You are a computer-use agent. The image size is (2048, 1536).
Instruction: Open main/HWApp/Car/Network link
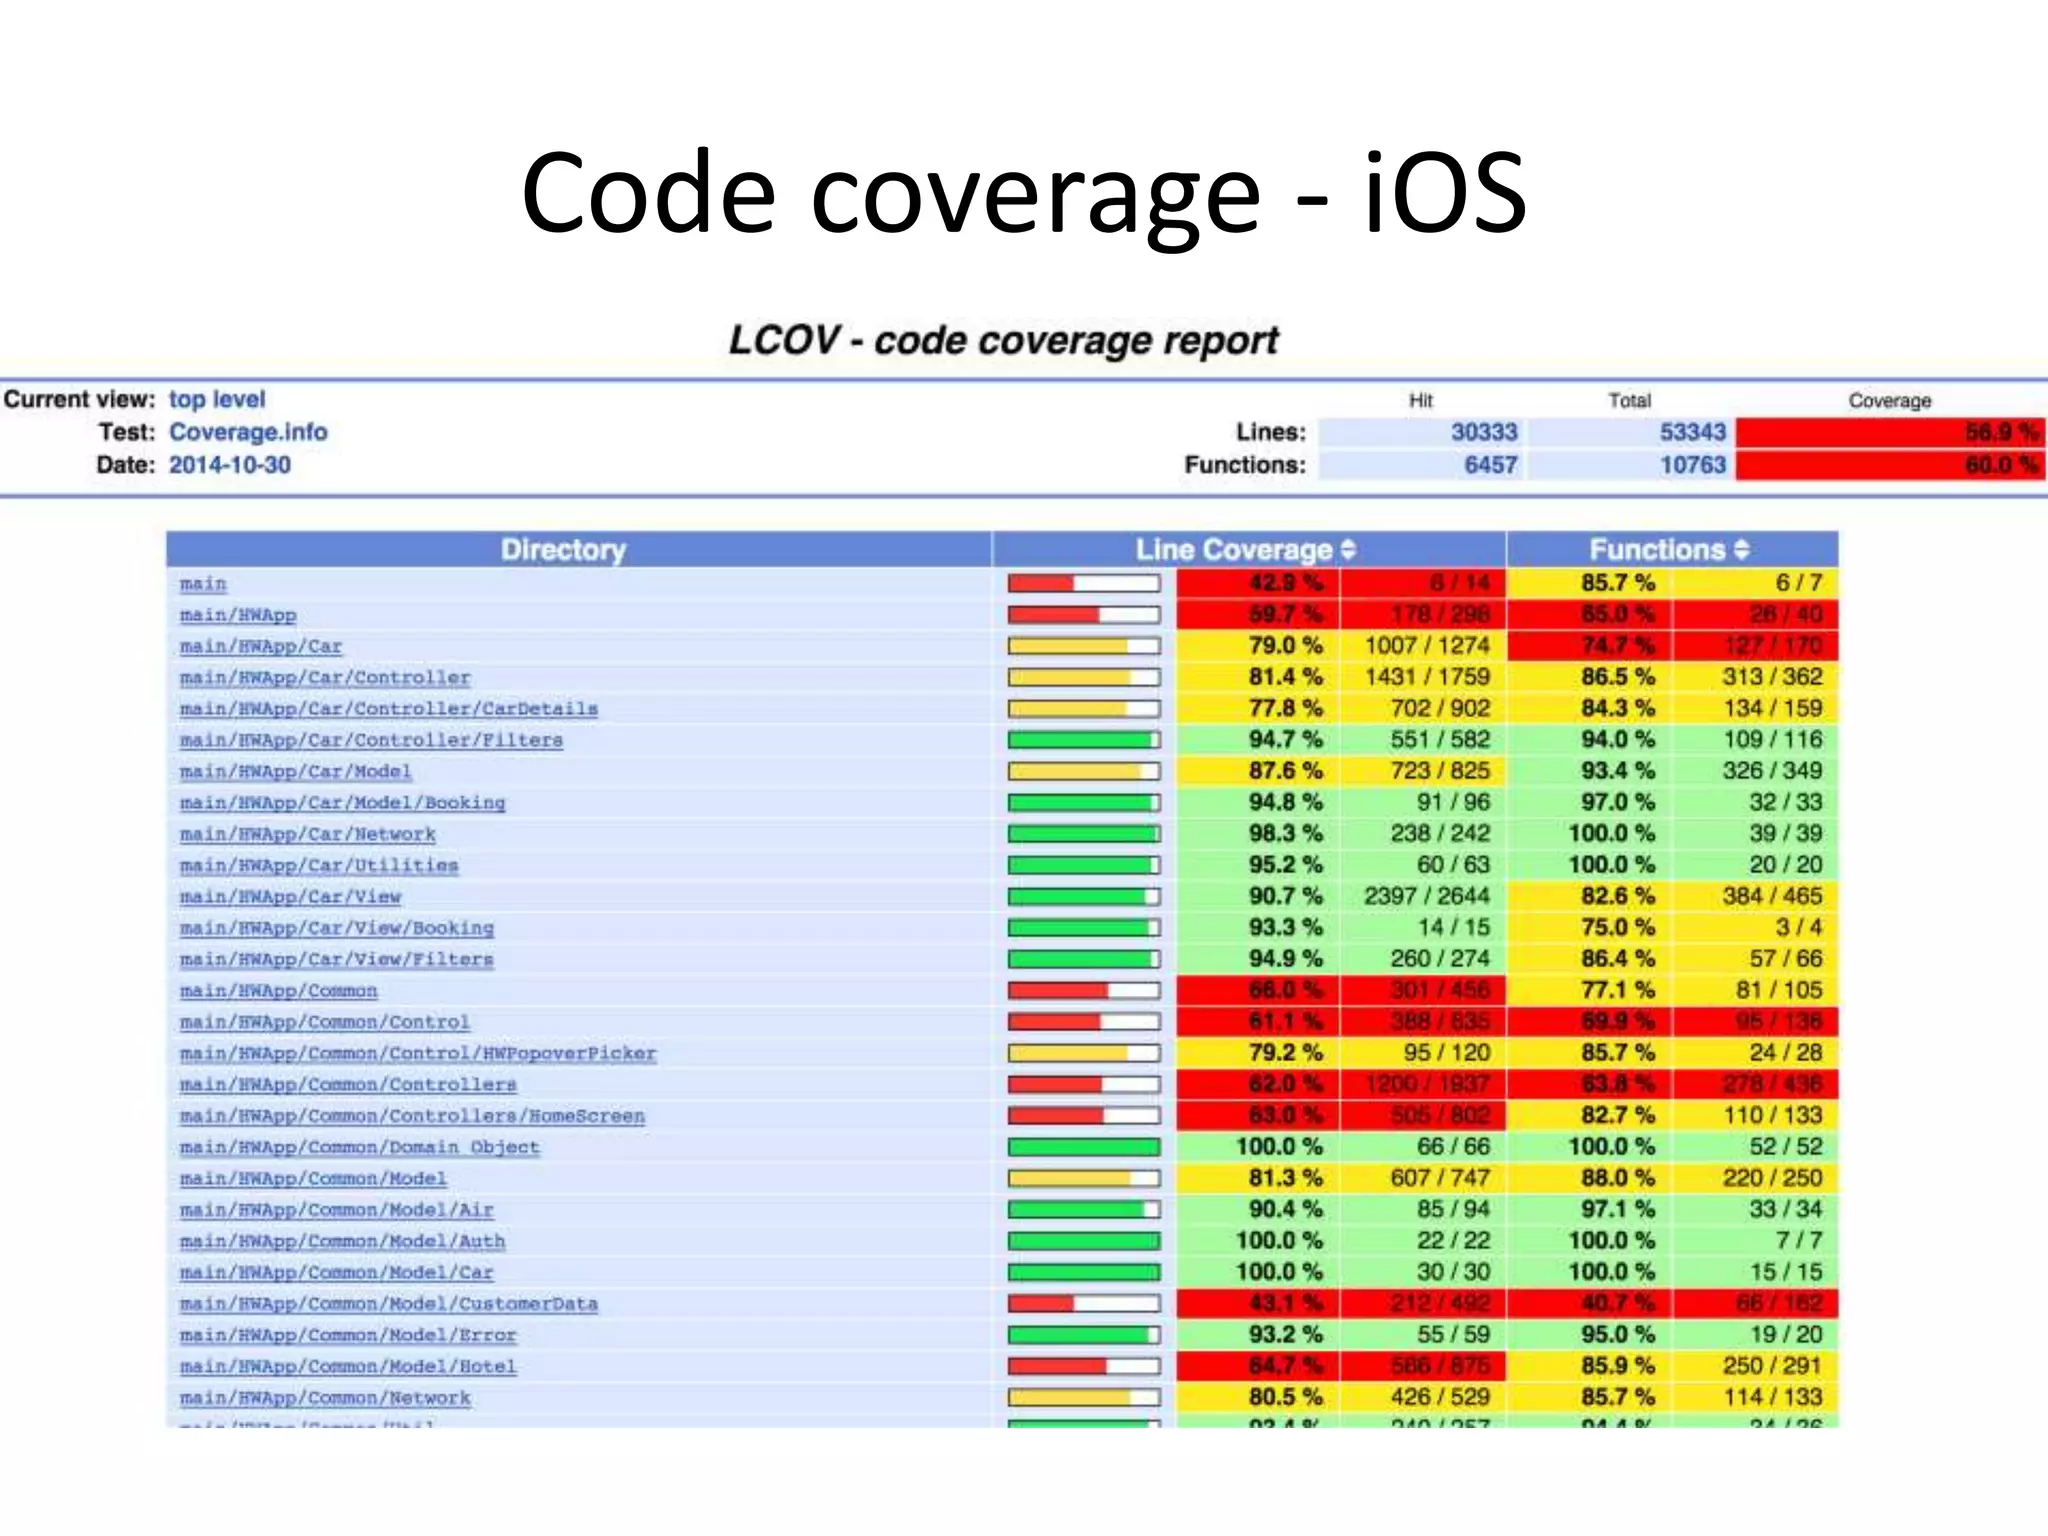(308, 834)
